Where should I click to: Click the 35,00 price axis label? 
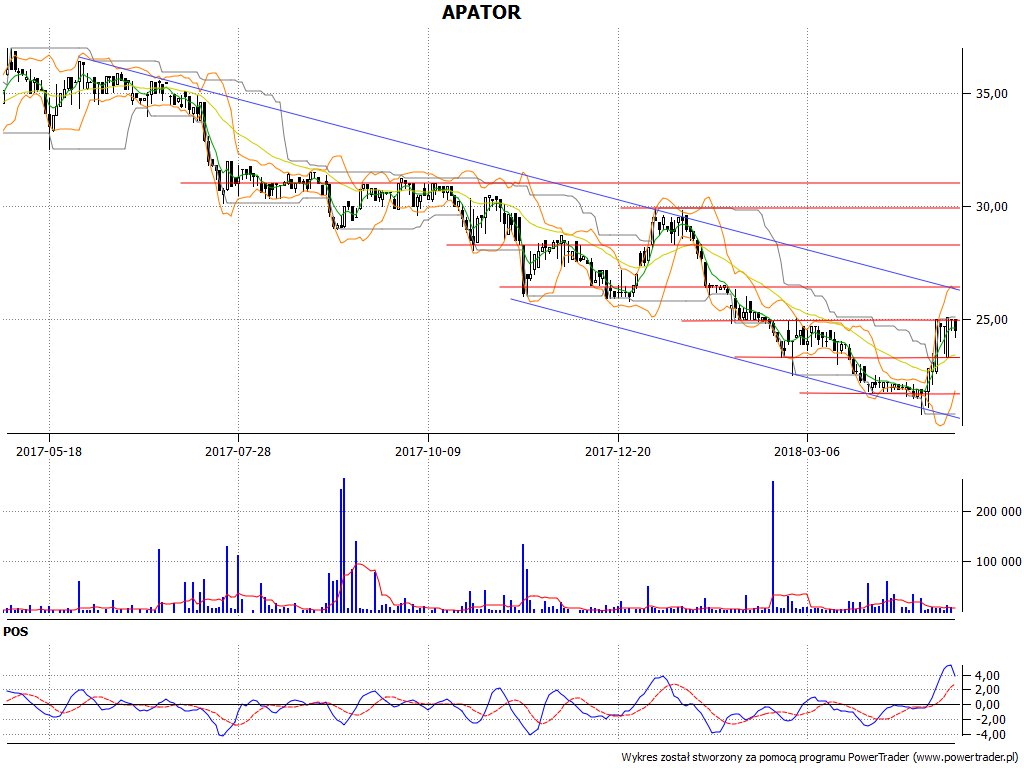(991, 94)
